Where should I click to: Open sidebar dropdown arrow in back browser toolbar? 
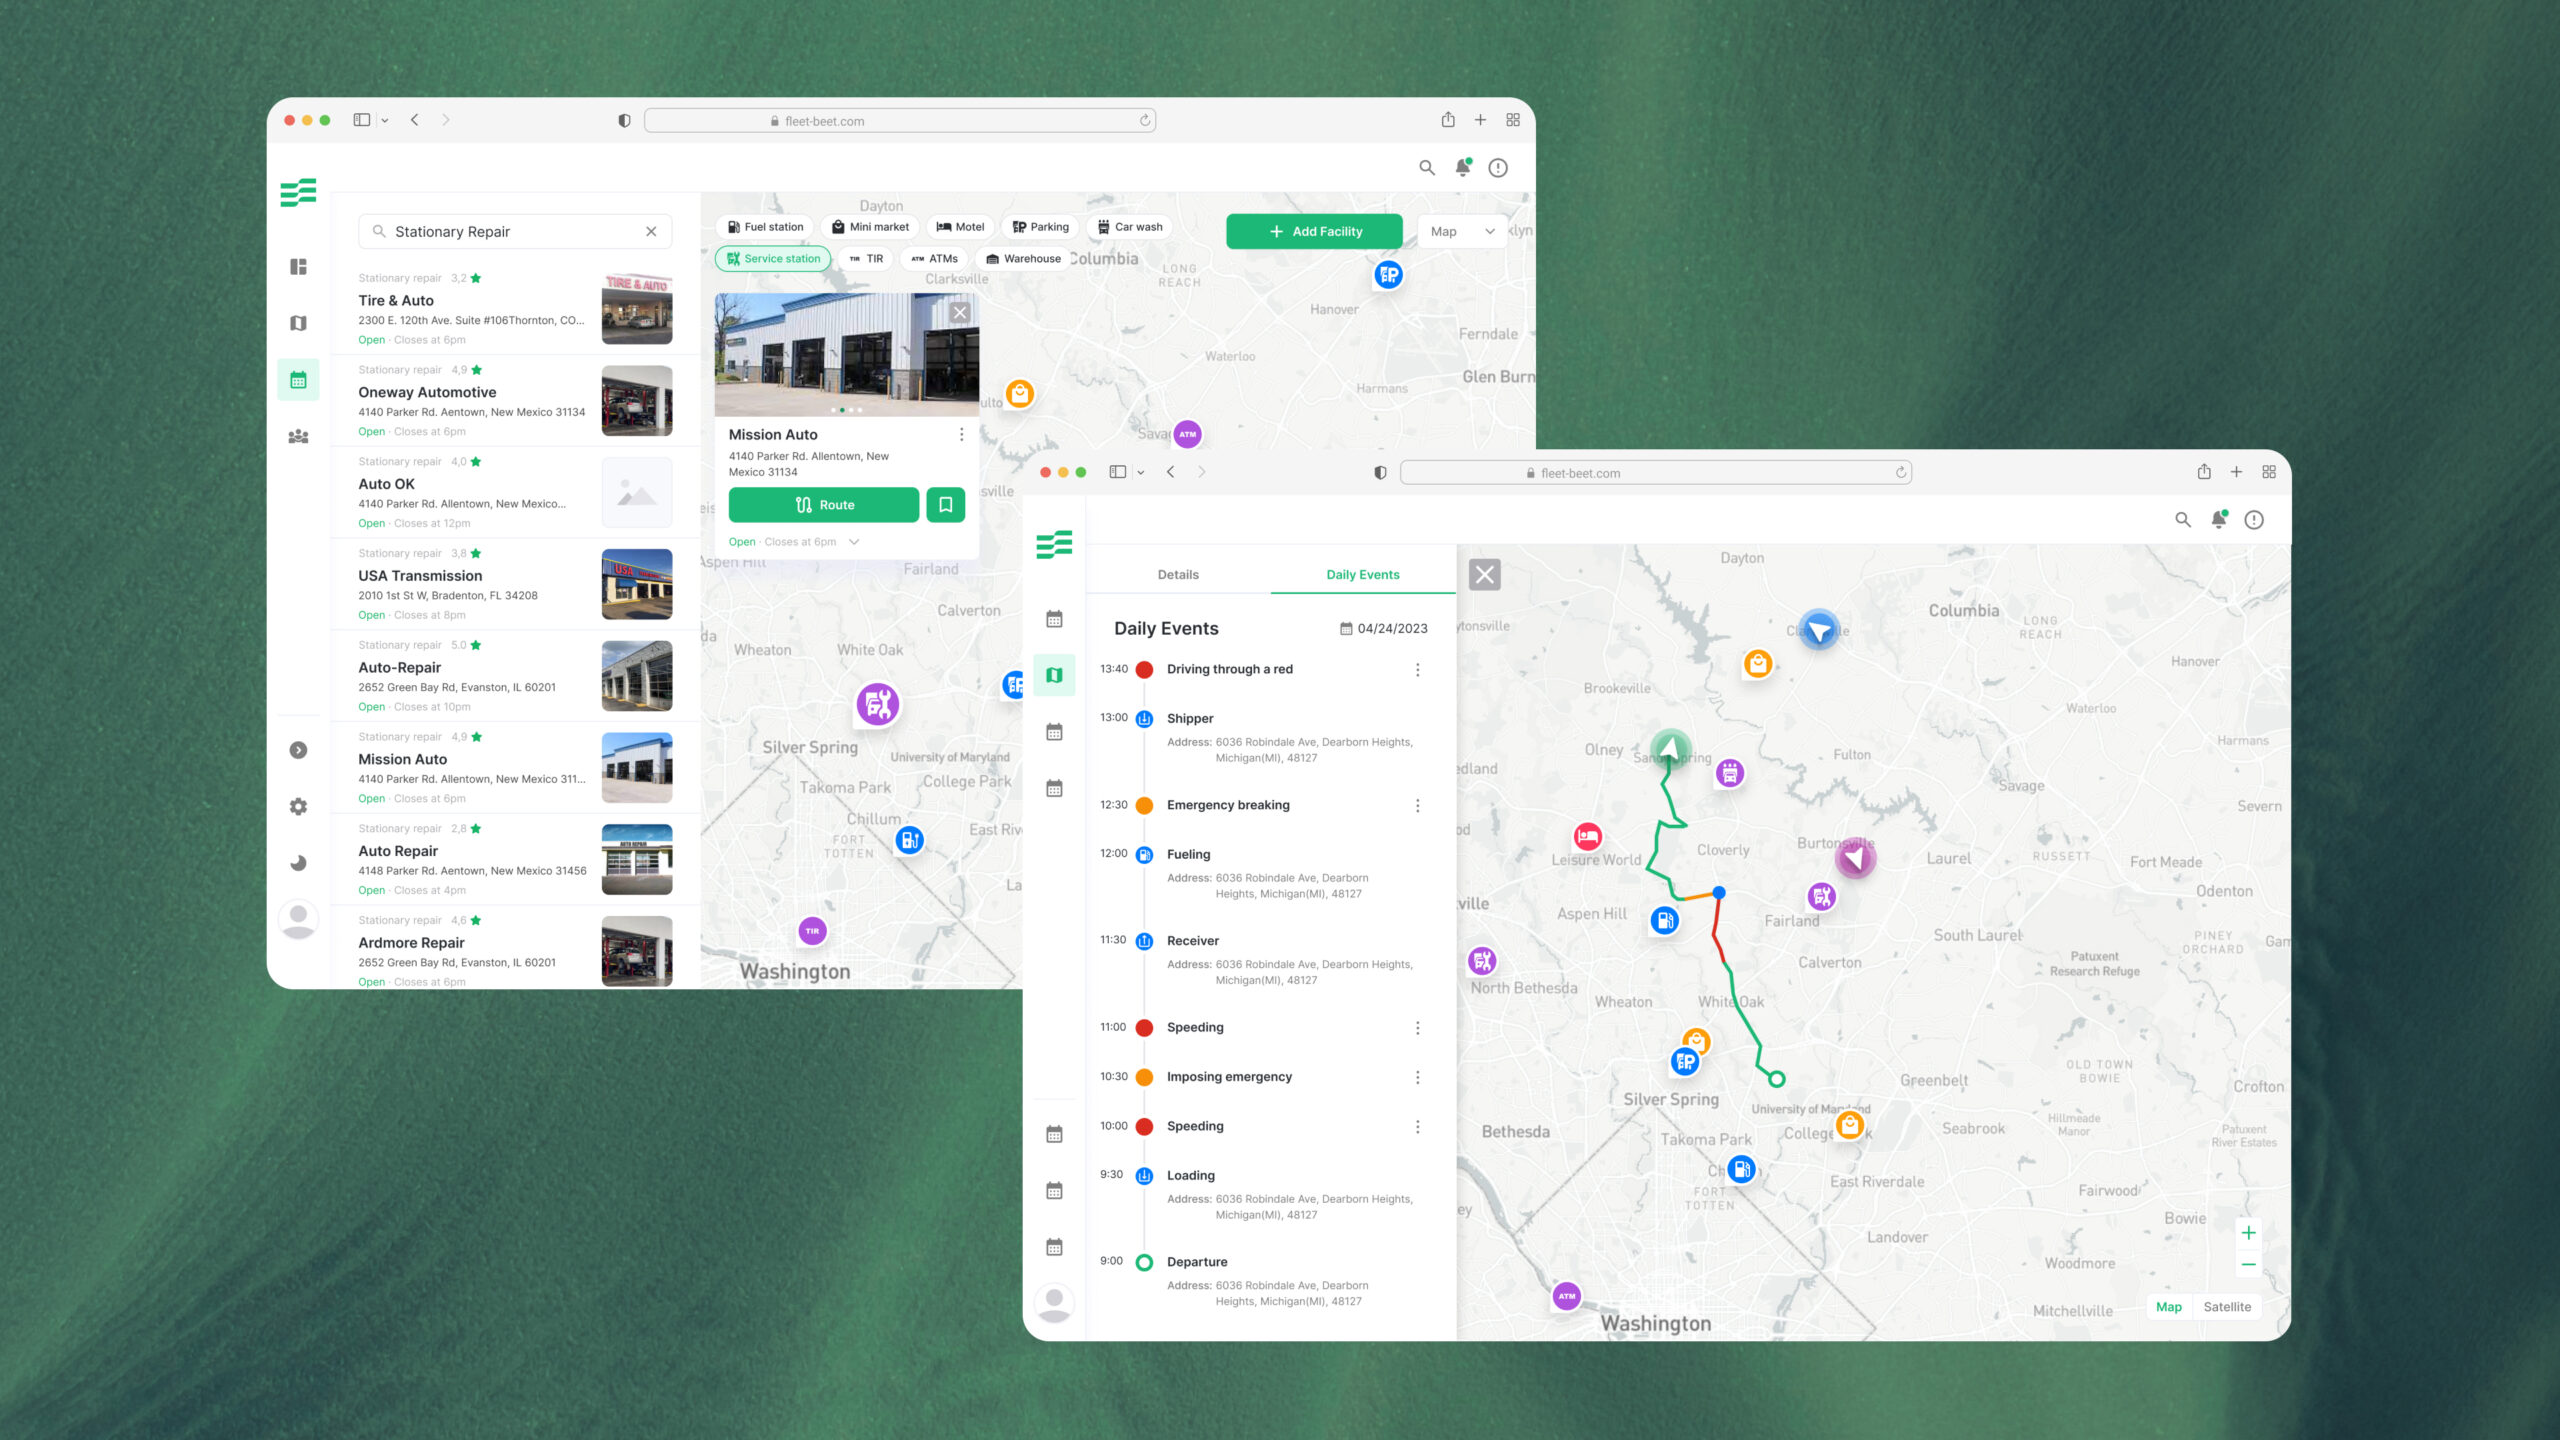pyautogui.click(x=384, y=121)
